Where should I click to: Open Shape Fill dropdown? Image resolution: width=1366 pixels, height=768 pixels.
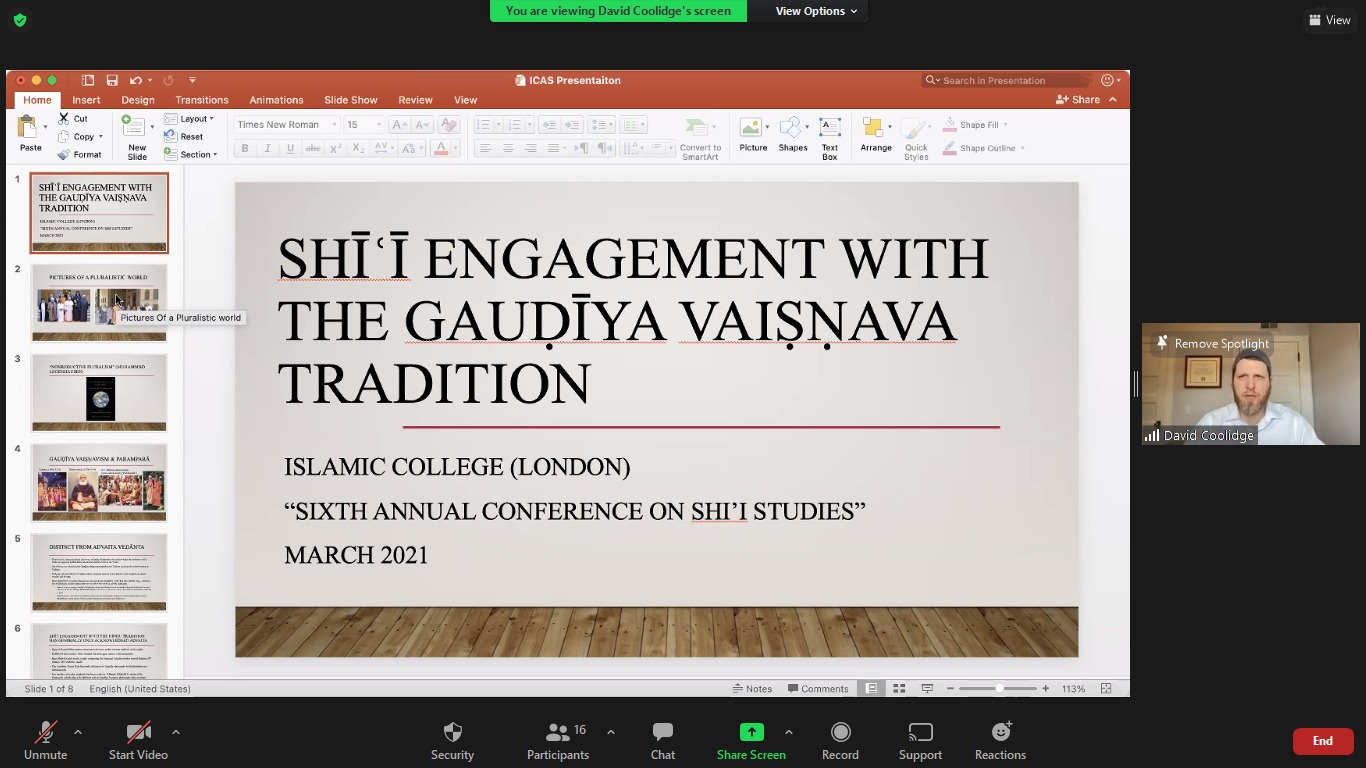pos(975,125)
